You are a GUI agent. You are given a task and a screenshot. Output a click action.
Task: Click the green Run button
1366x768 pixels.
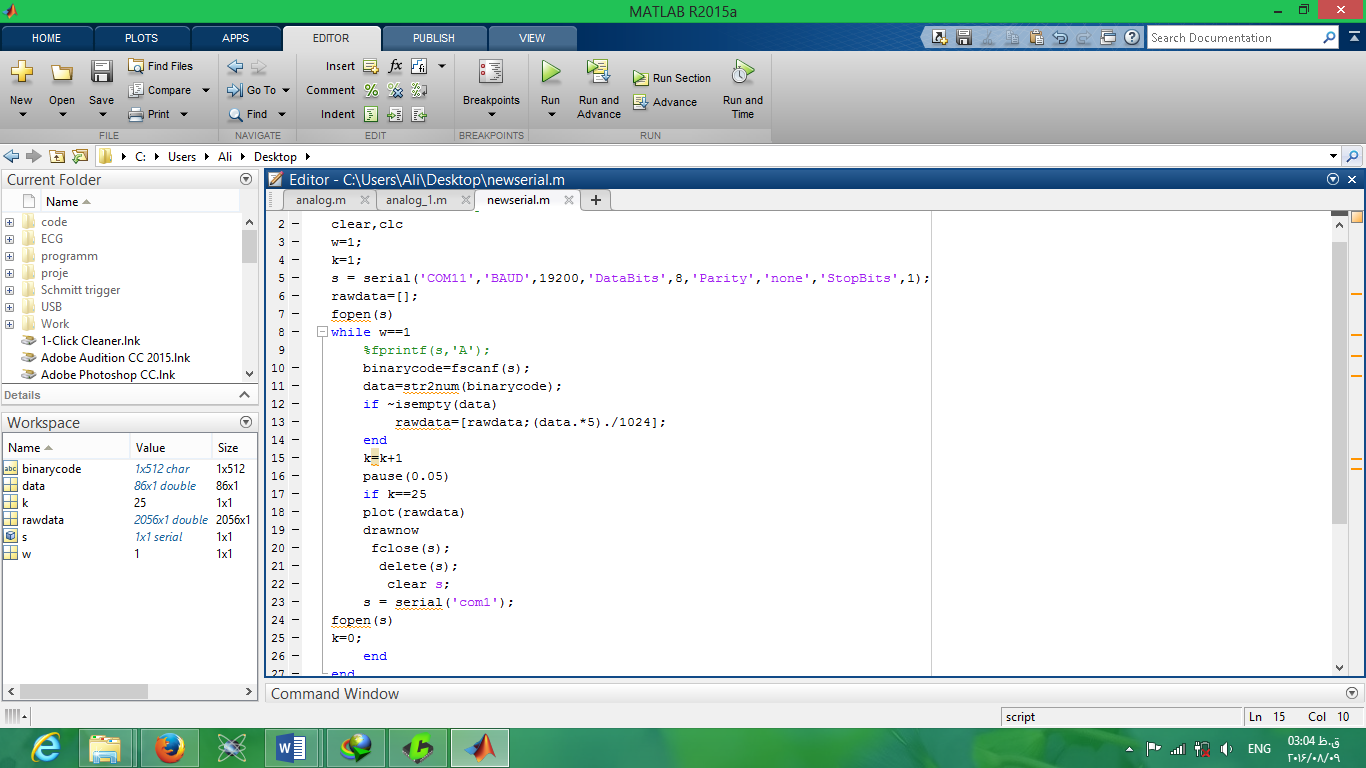550,73
